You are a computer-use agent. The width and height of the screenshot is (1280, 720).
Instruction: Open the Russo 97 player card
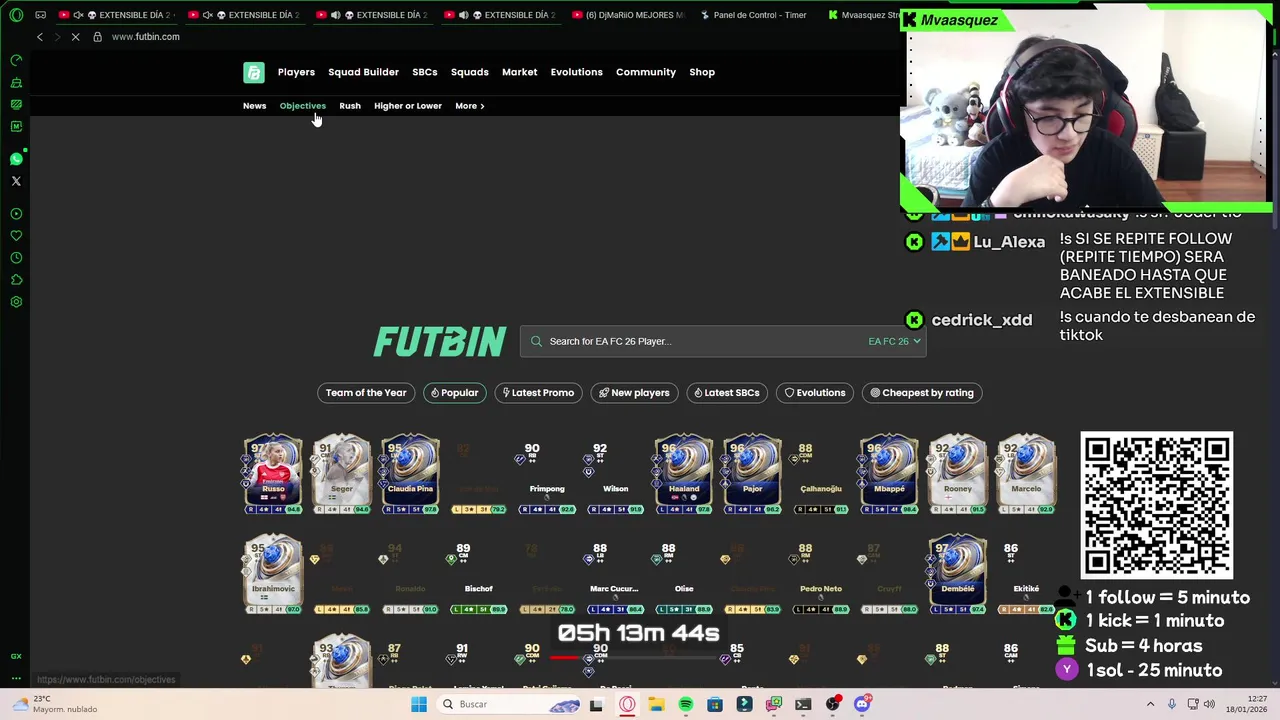[273, 474]
